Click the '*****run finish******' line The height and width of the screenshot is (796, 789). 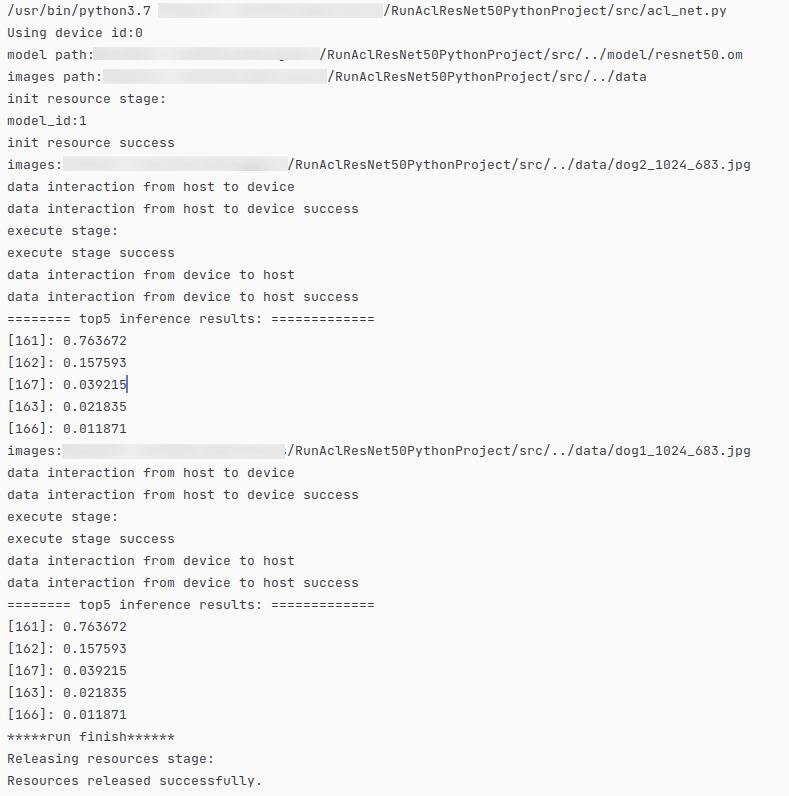90,737
